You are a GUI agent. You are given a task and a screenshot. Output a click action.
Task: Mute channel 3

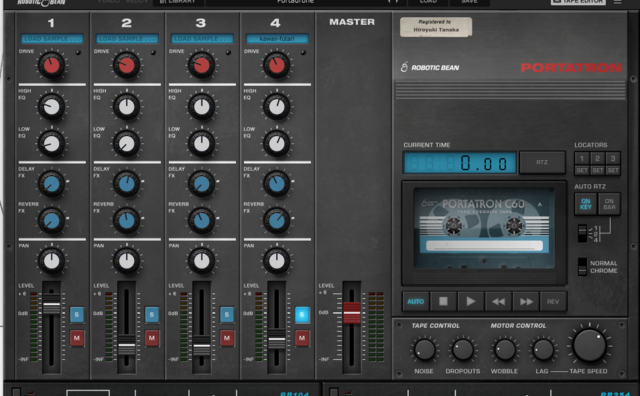click(x=227, y=338)
